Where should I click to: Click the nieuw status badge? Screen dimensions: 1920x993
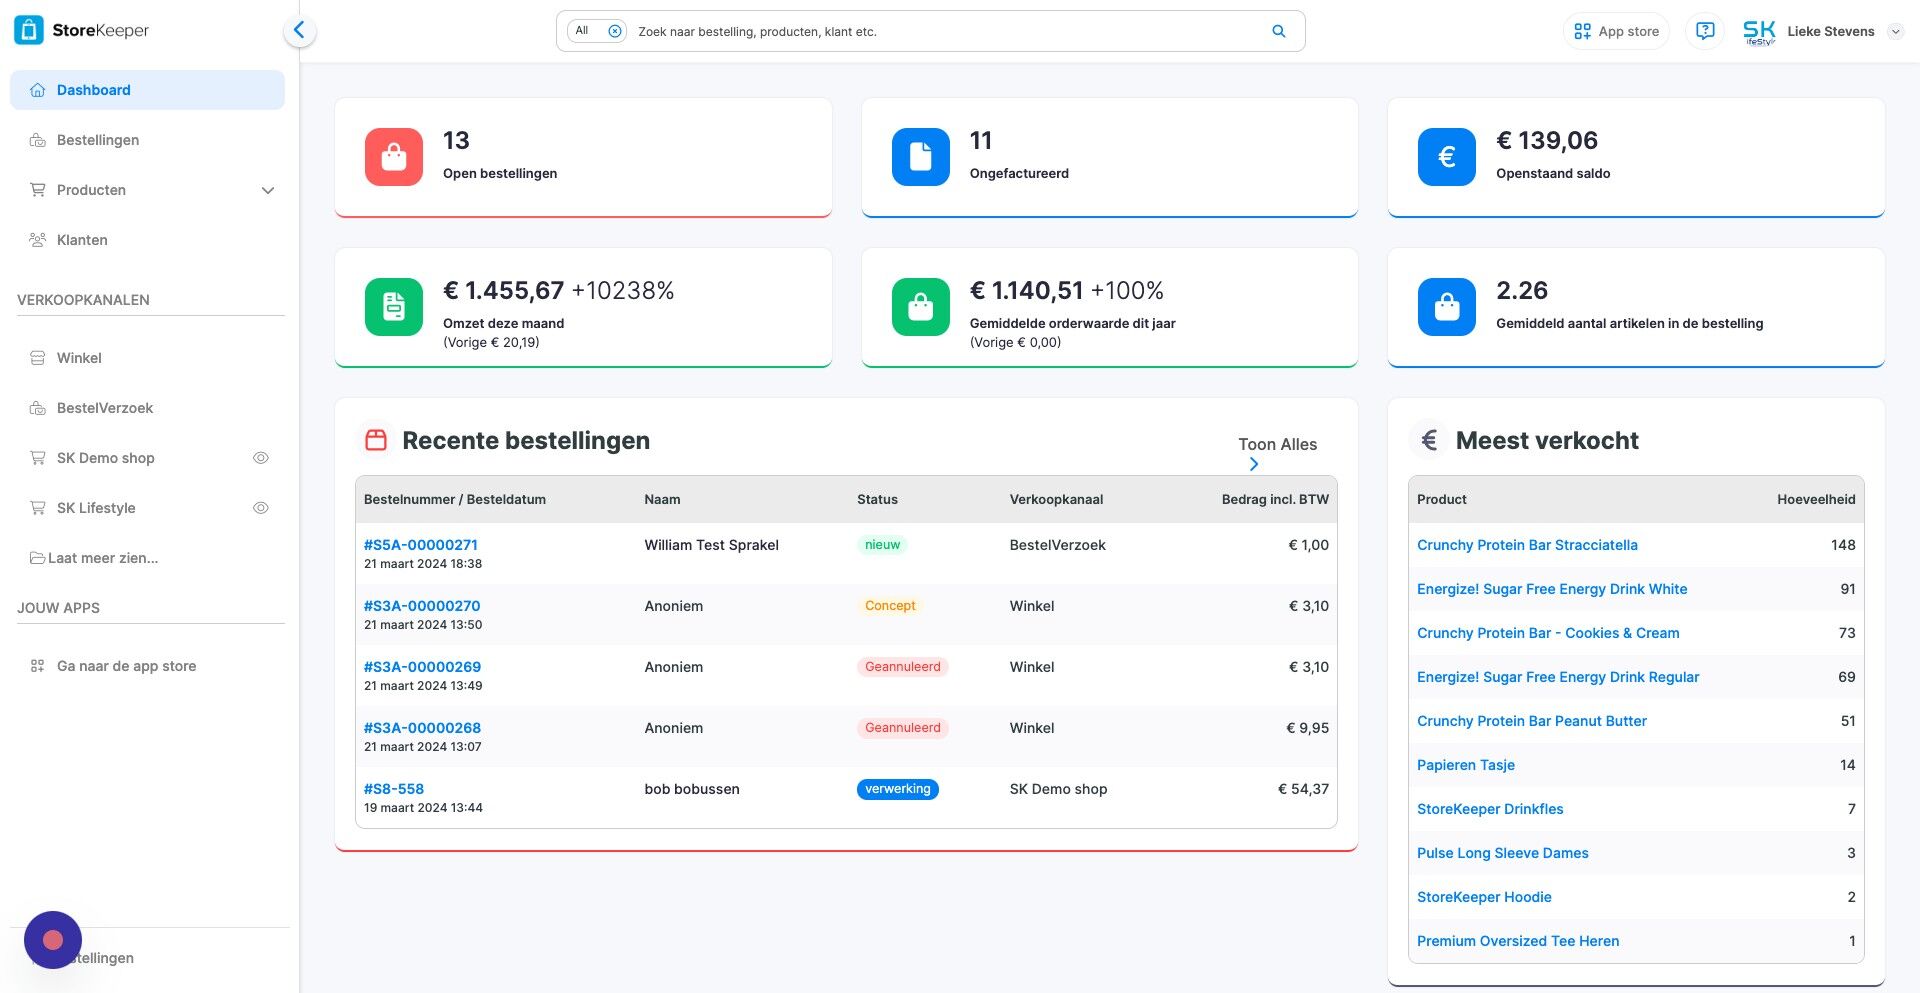pos(882,545)
